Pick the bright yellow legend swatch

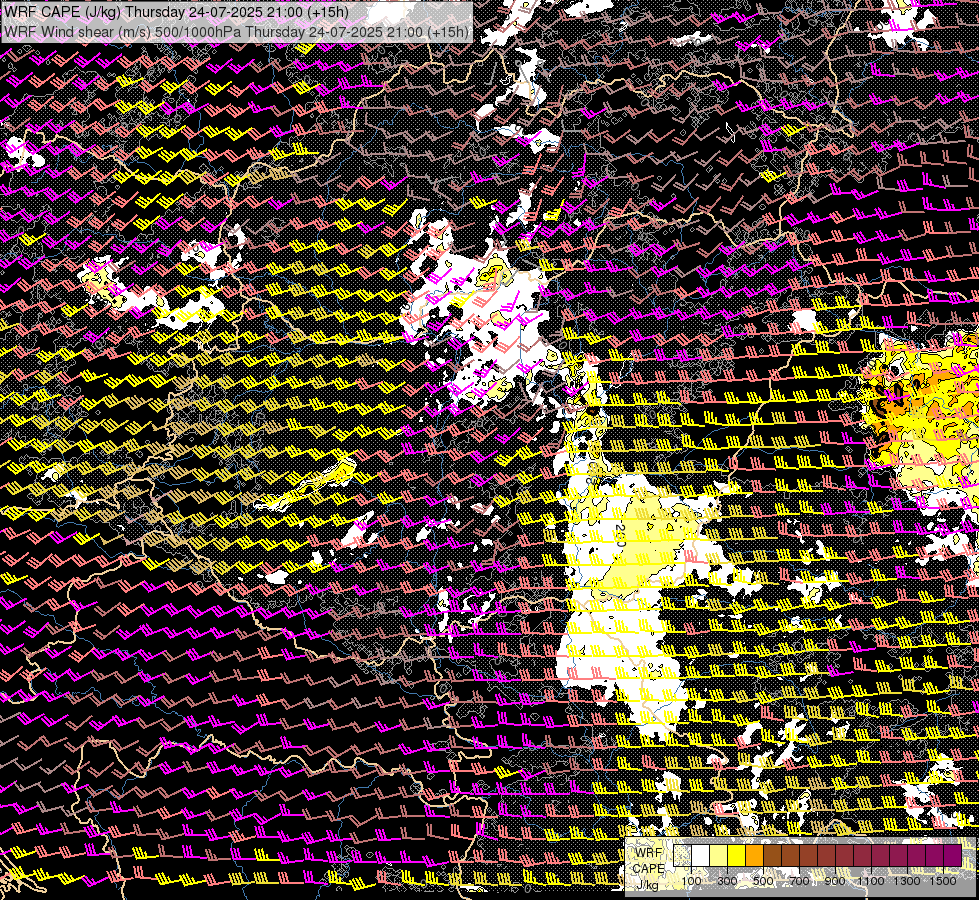click(x=737, y=855)
